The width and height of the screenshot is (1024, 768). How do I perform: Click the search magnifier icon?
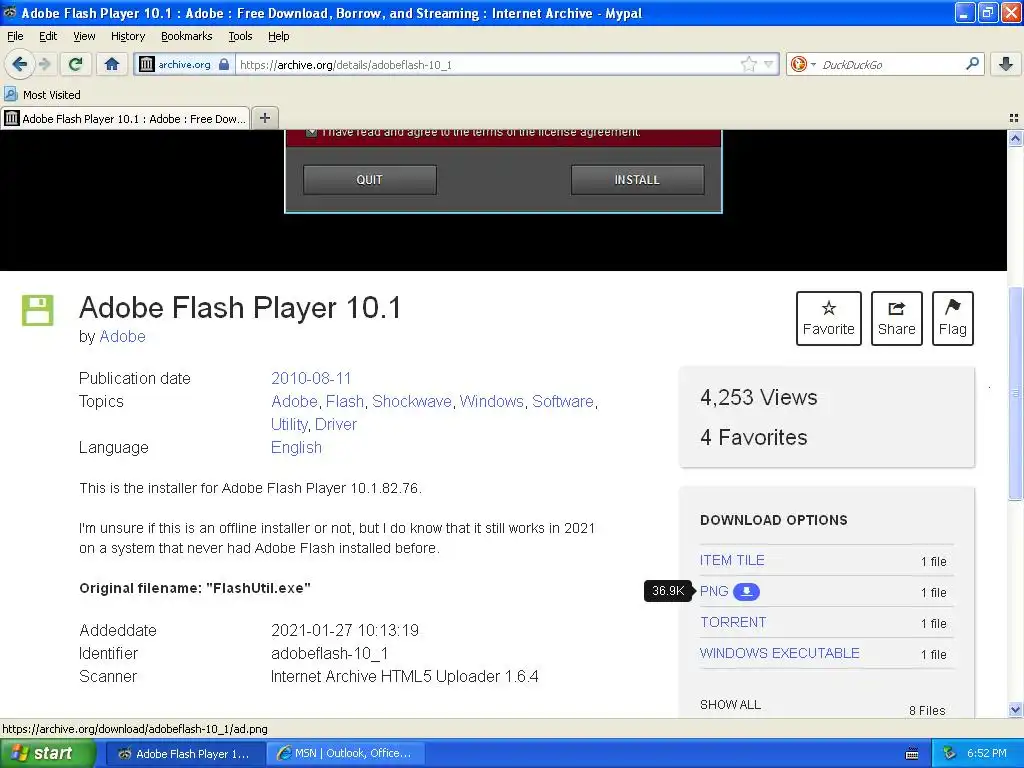(x=972, y=63)
